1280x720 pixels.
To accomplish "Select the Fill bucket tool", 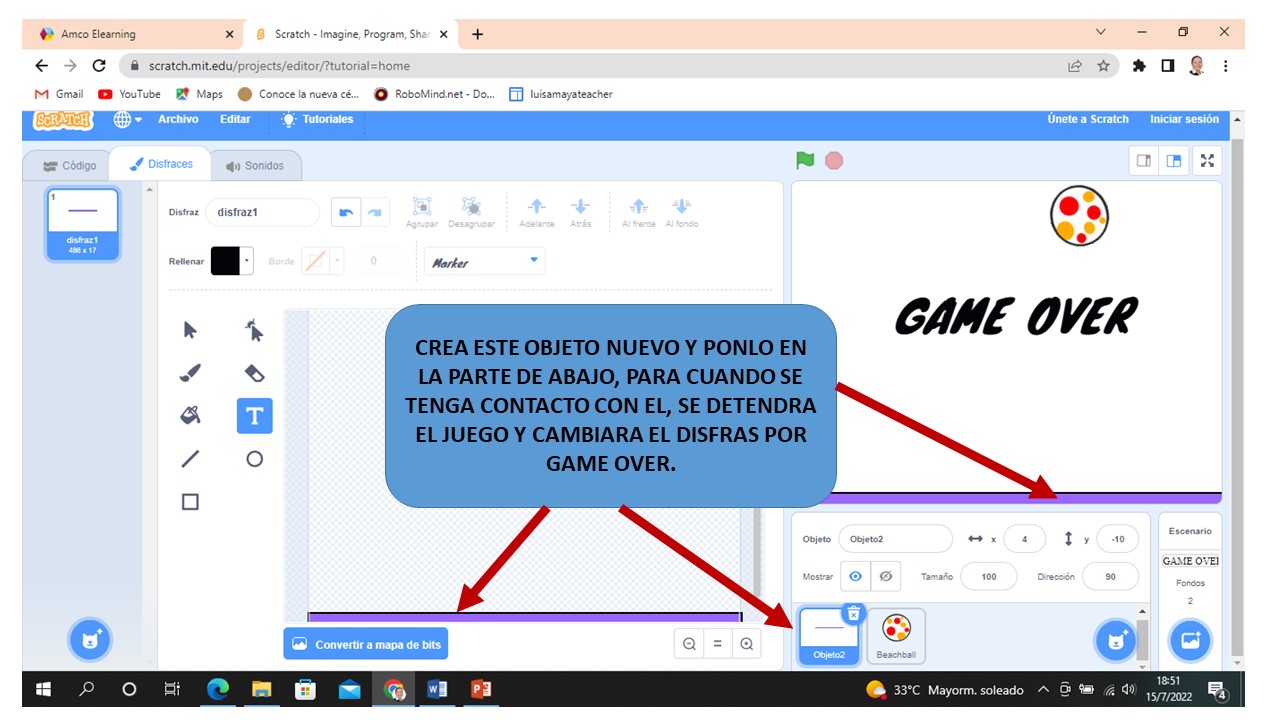I will 190,416.
